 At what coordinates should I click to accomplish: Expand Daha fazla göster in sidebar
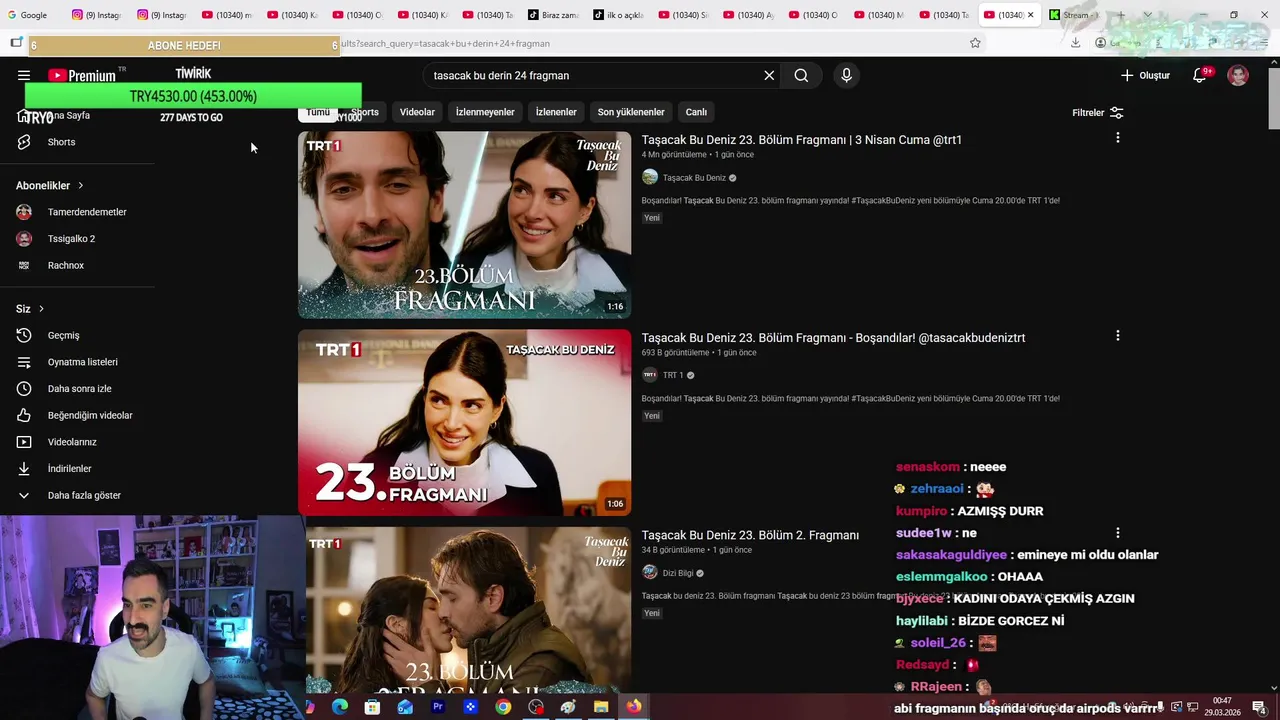[84, 495]
